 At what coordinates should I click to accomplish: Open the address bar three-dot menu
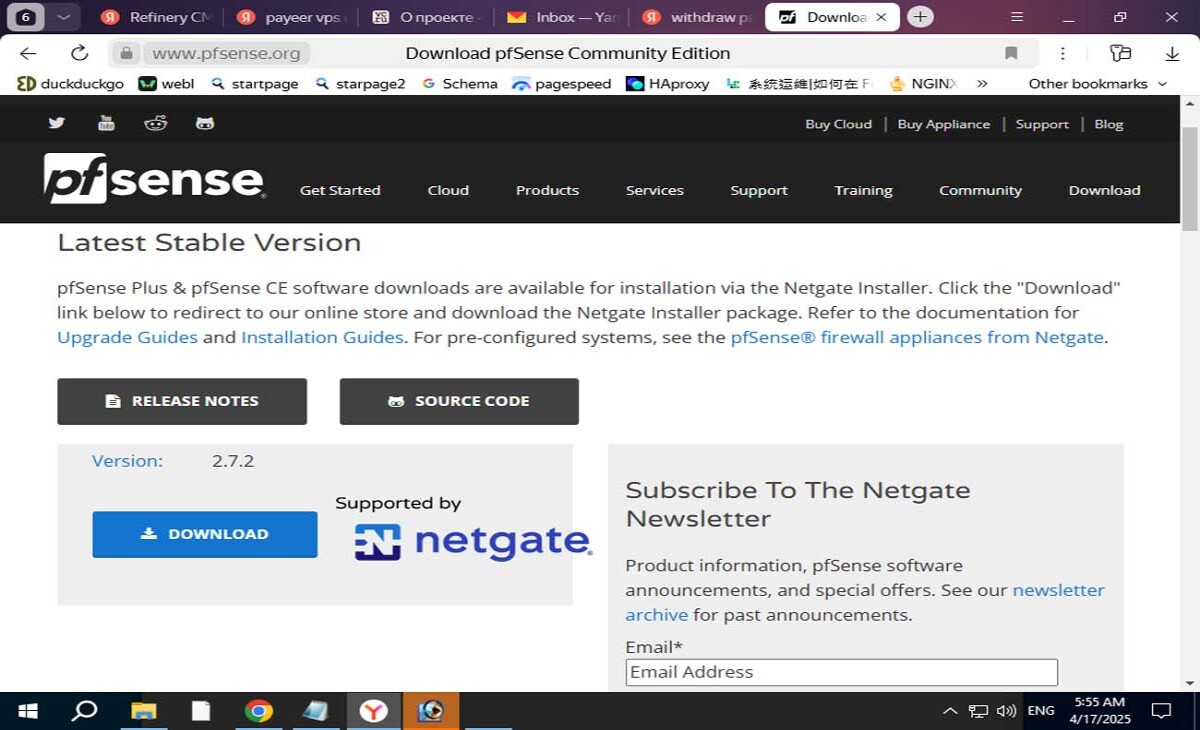point(1063,53)
